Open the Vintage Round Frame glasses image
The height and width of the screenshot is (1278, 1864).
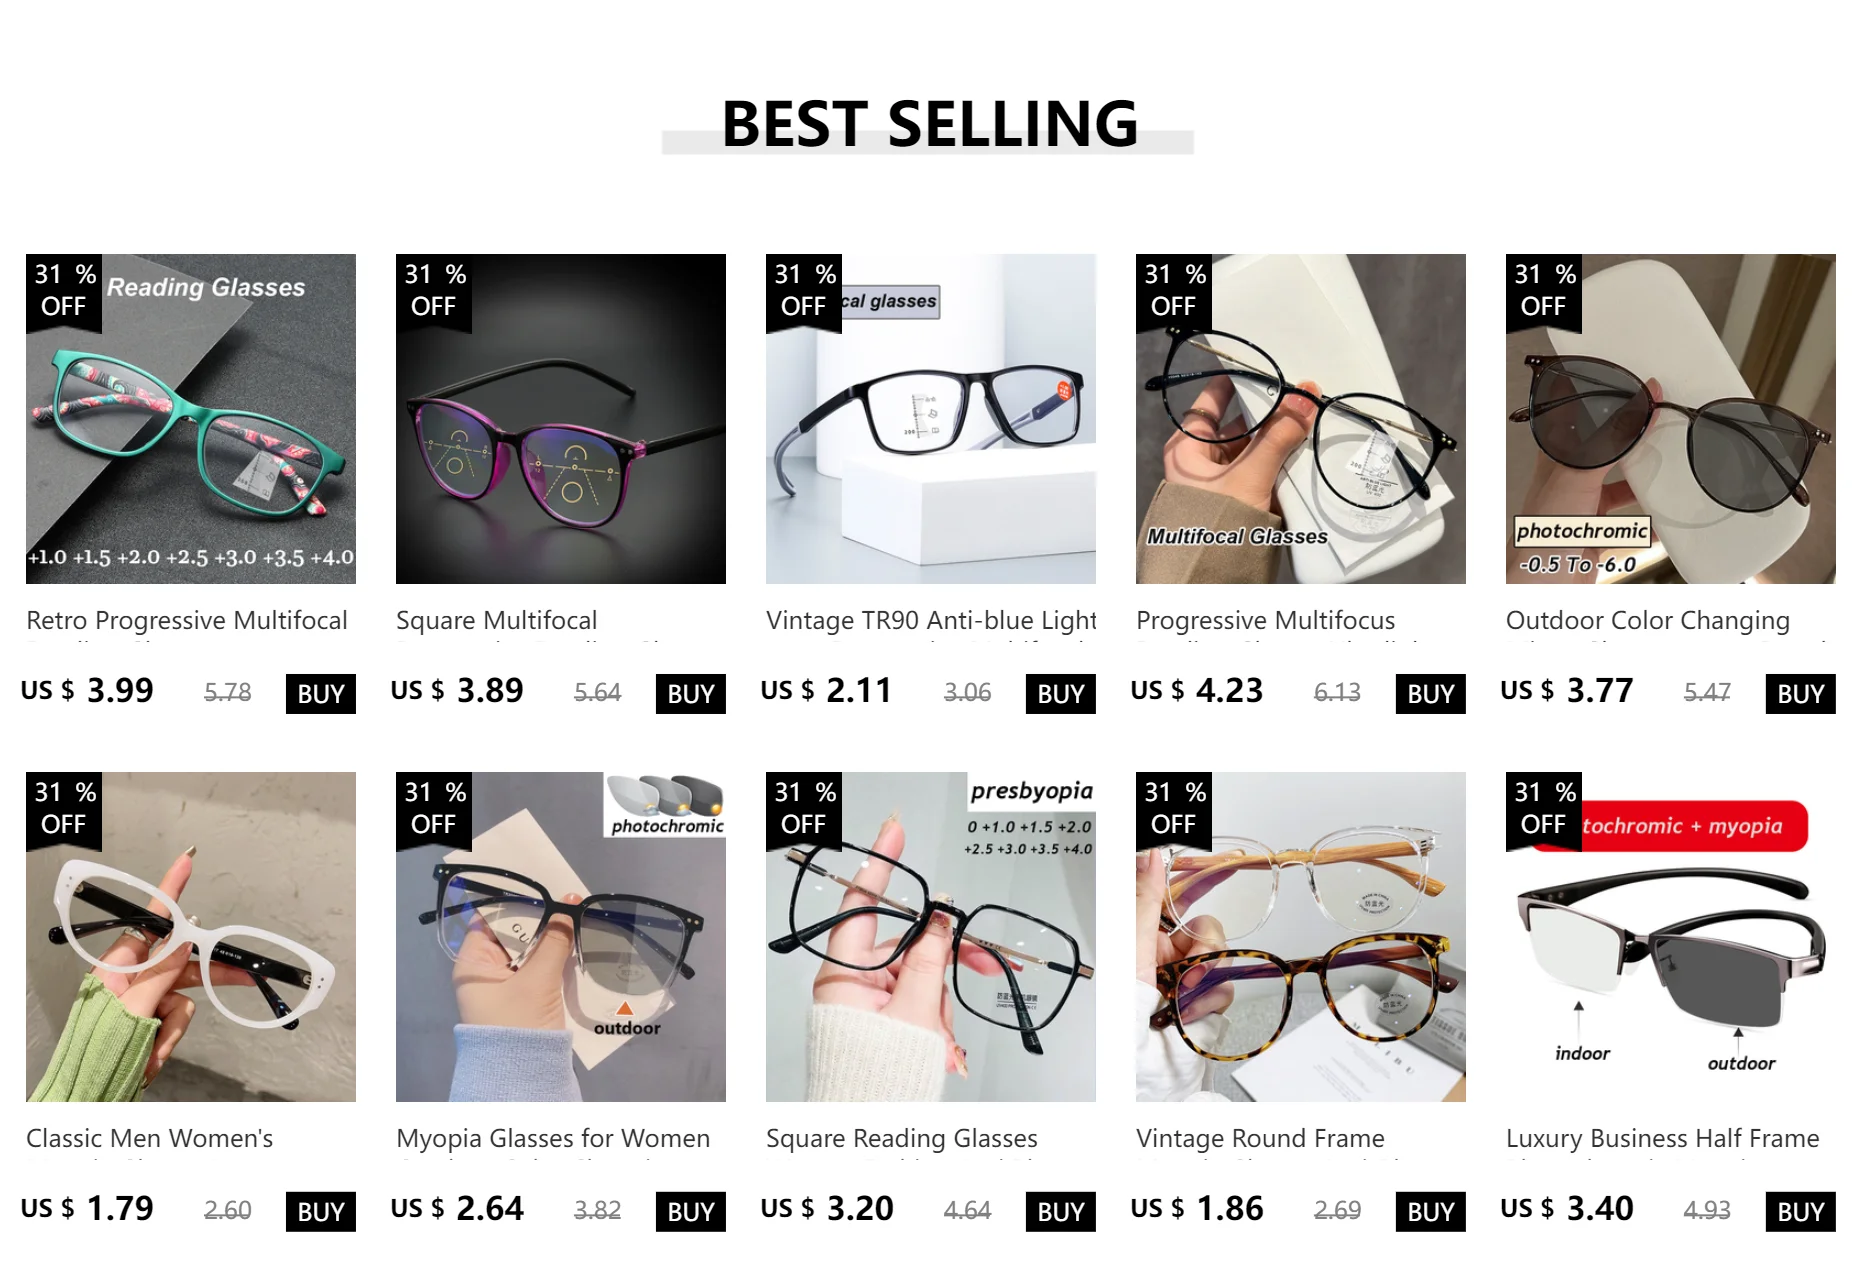[x=1301, y=937]
